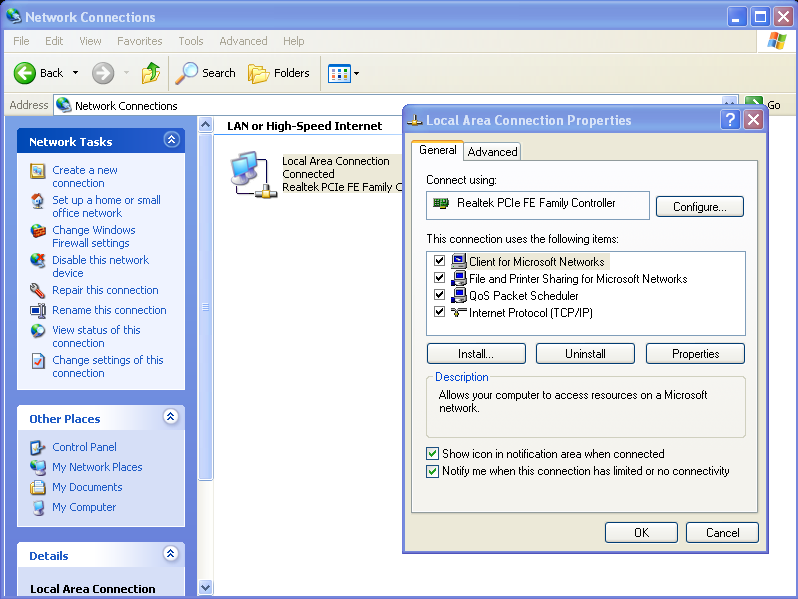Open the Back history dropdown arrow
The height and width of the screenshot is (599, 798).
(75, 73)
